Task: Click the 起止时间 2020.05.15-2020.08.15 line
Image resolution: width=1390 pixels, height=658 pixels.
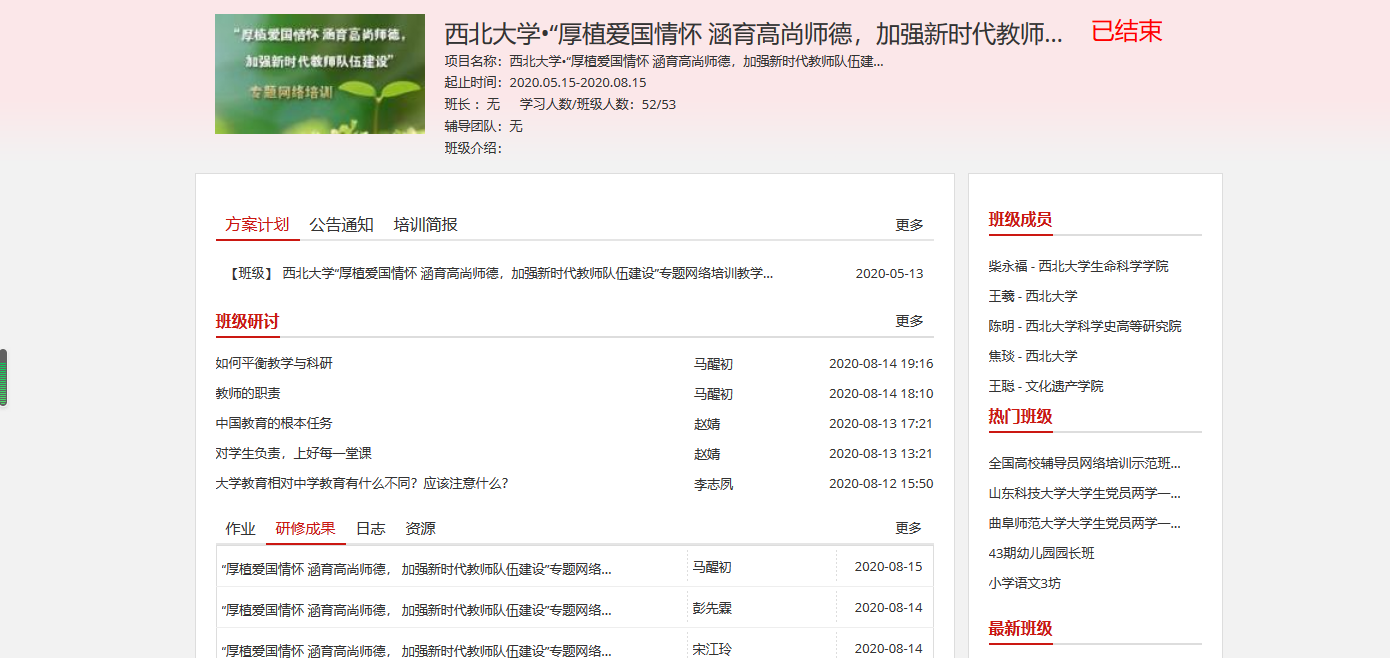Action: click(x=546, y=83)
